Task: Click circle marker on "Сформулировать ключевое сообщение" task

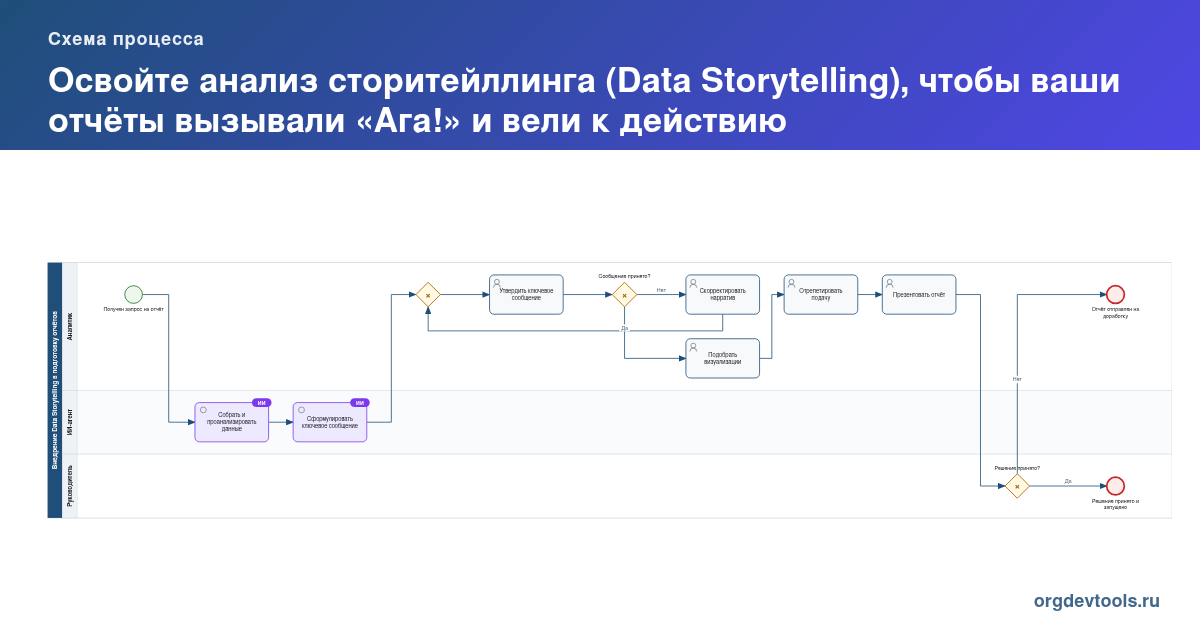Action: click(301, 410)
